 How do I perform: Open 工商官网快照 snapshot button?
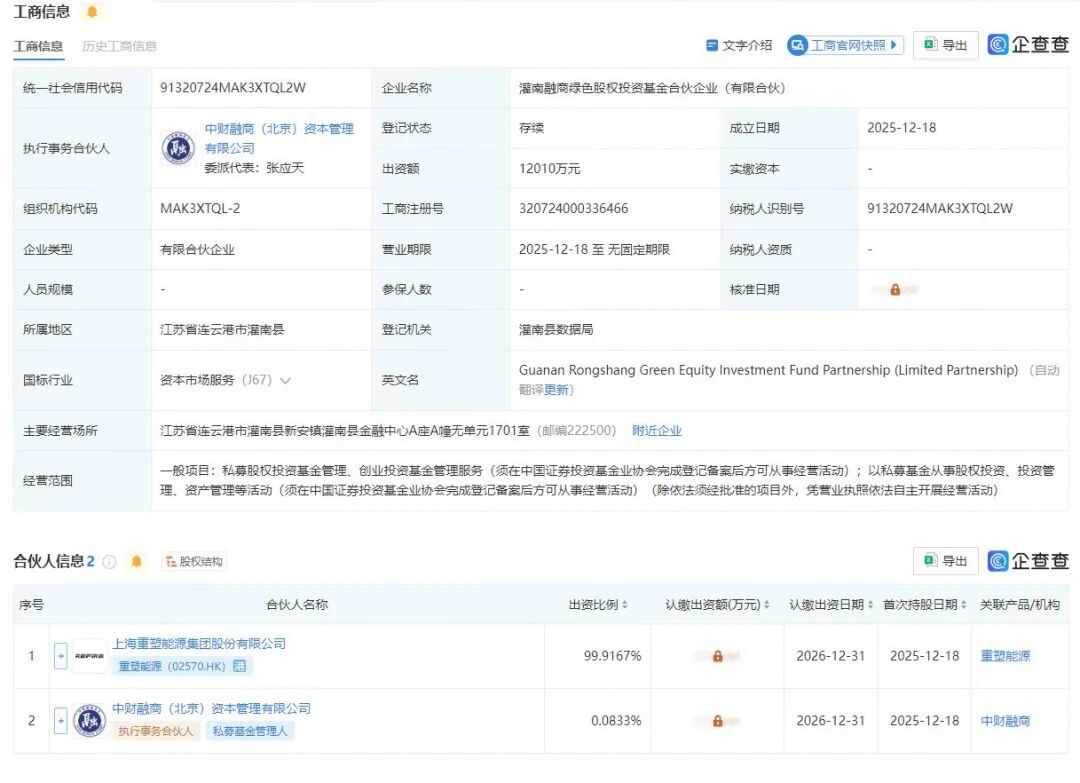[845, 45]
